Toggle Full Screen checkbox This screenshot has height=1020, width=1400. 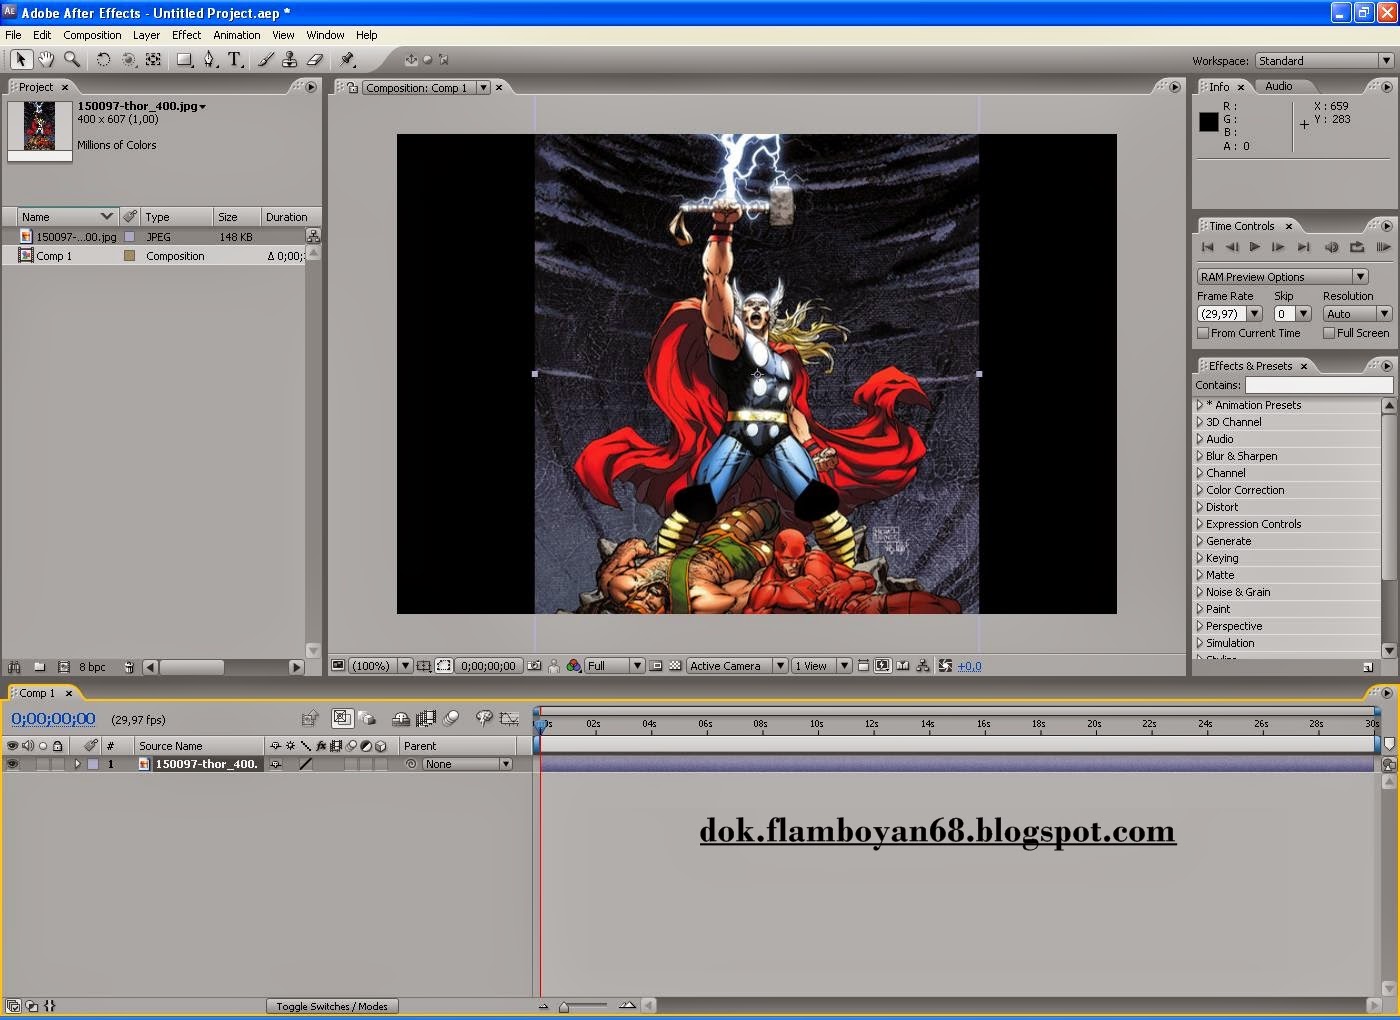click(1329, 333)
